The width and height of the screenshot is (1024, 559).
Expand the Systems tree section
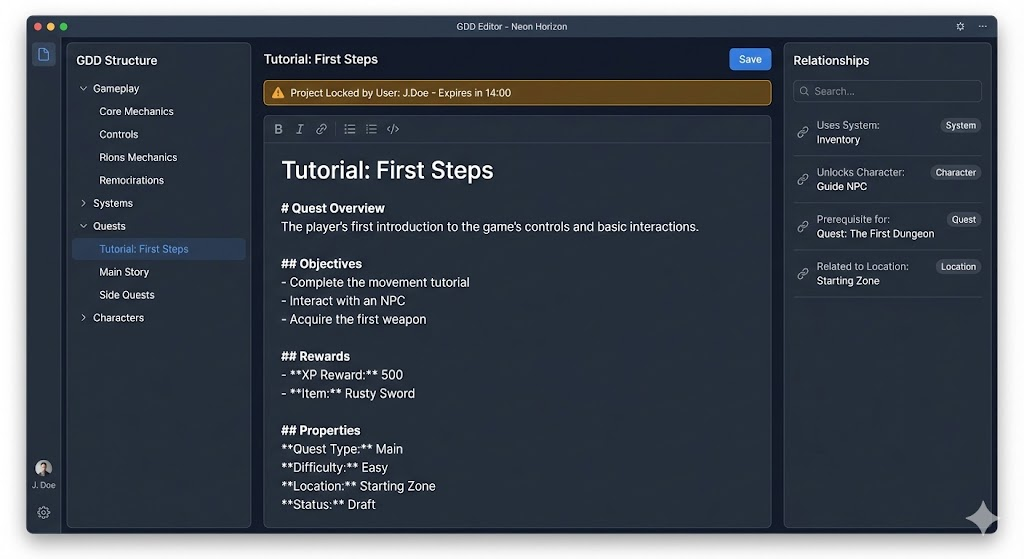click(x=83, y=203)
